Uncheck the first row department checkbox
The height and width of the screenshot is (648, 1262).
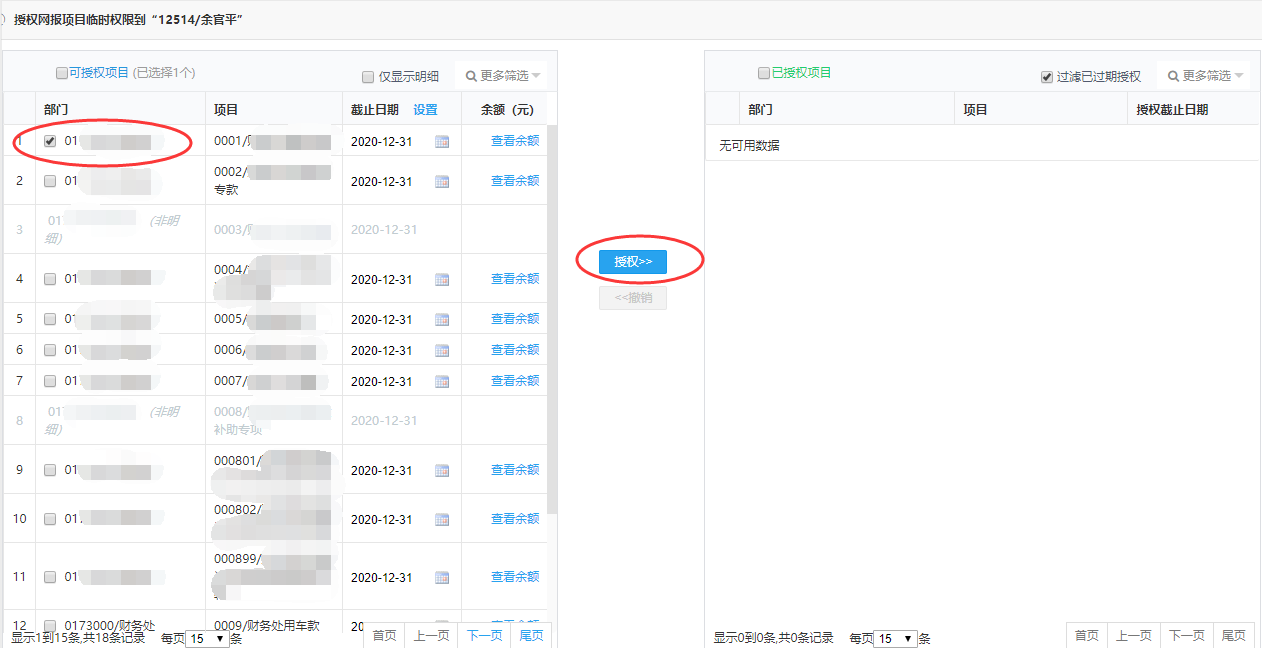tap(50, 142)
